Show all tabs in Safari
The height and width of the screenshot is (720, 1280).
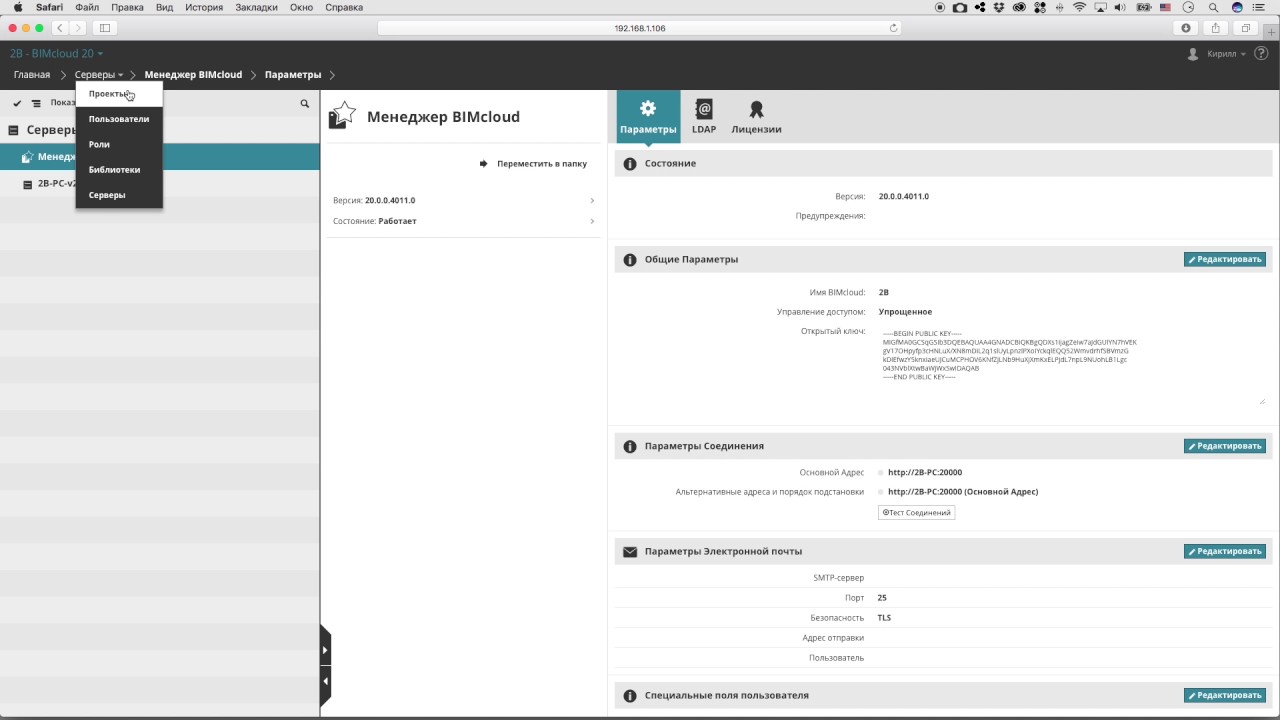1246,28
